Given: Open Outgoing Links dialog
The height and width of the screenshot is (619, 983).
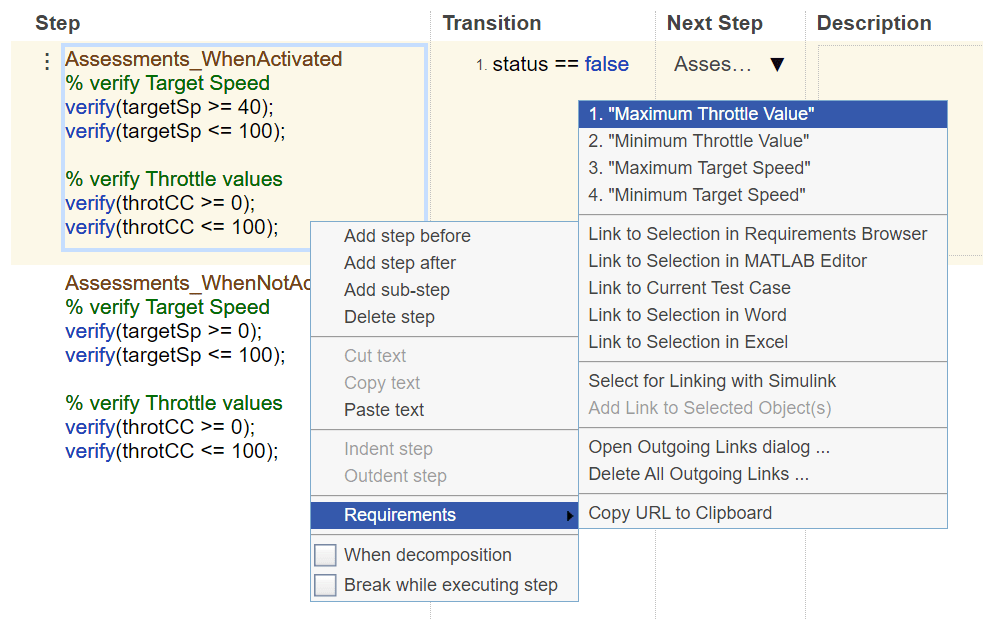Looking at the screenshot, I should [x=709, y=447].
